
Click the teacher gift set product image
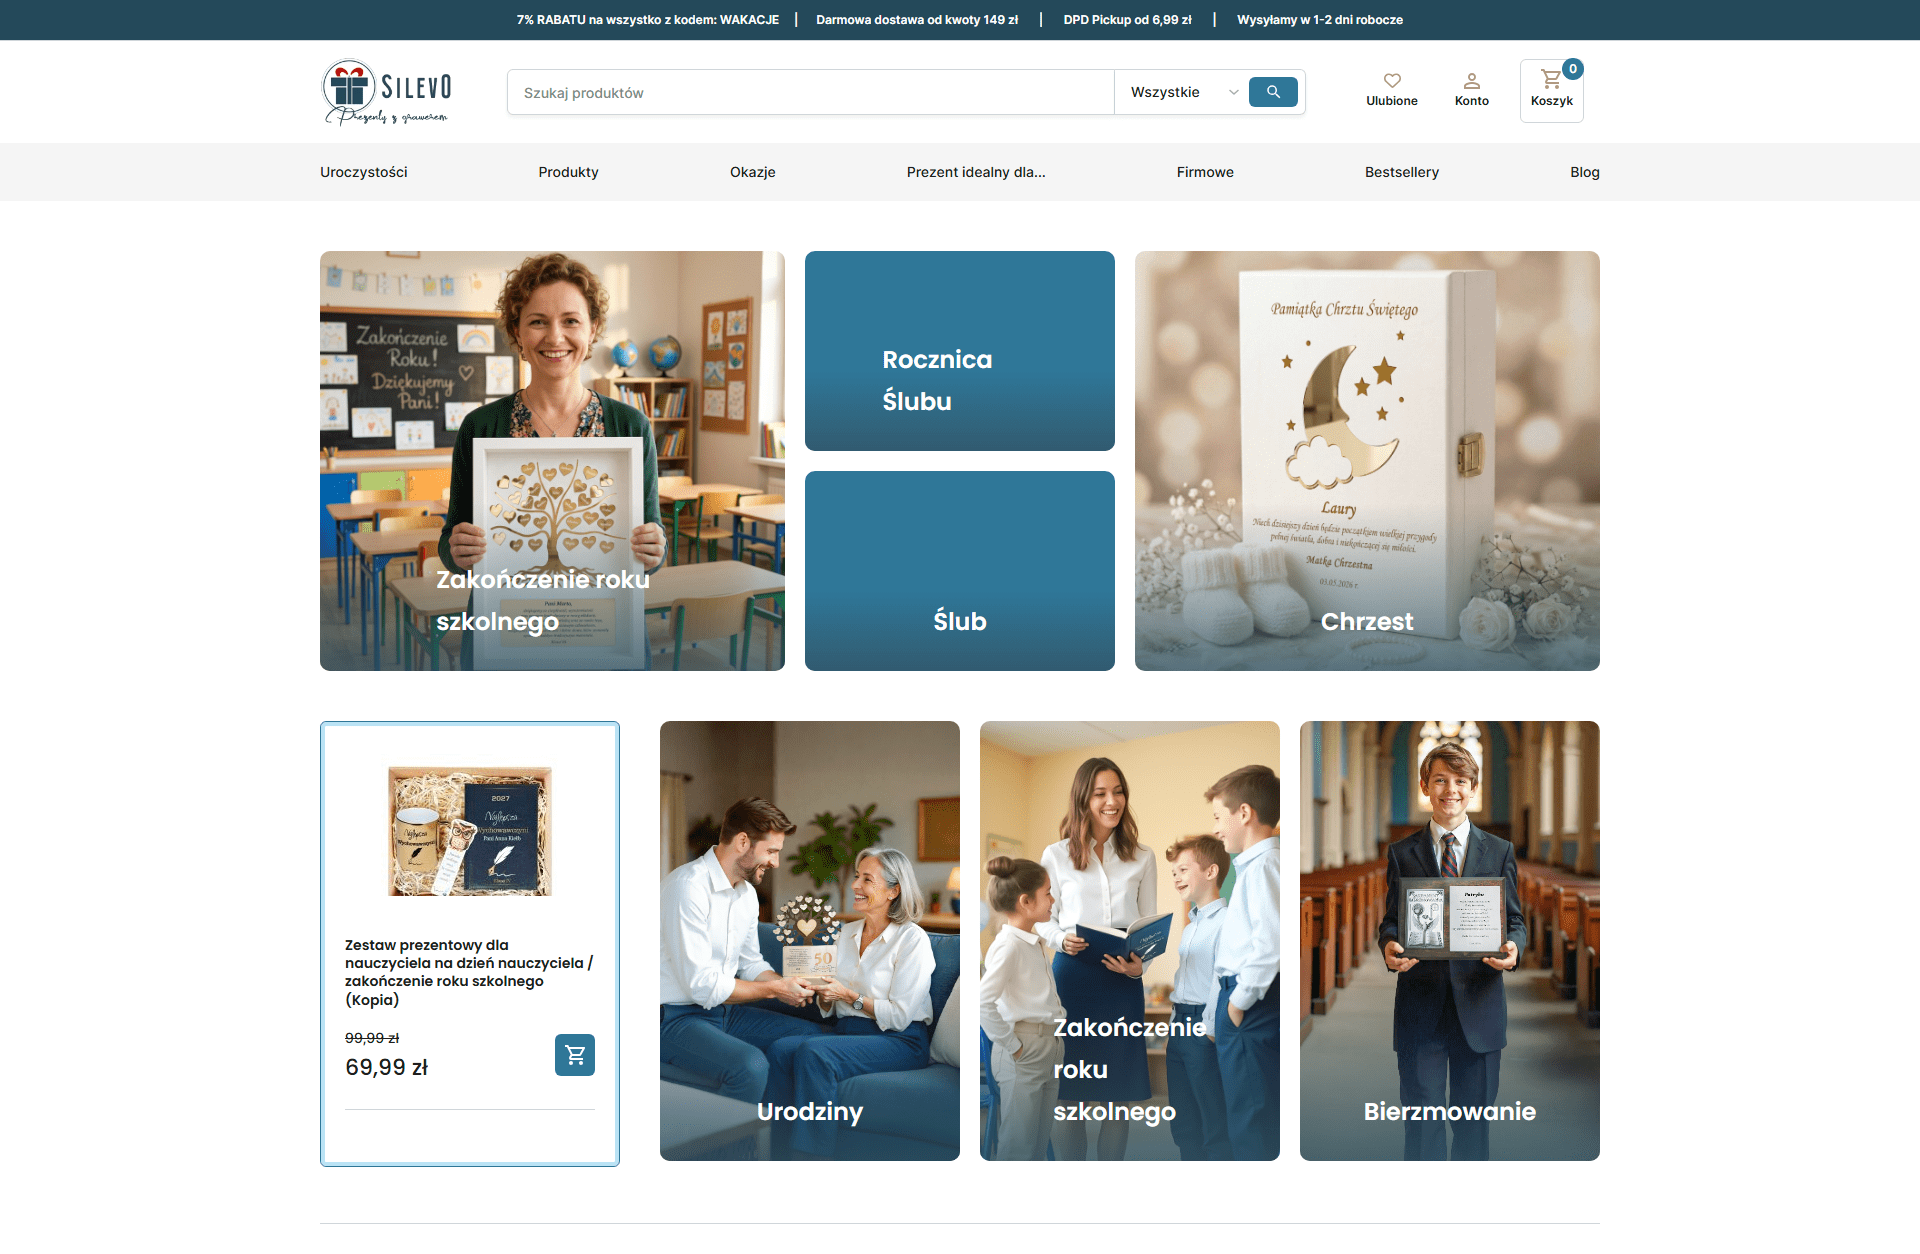(x=470, y=831)
